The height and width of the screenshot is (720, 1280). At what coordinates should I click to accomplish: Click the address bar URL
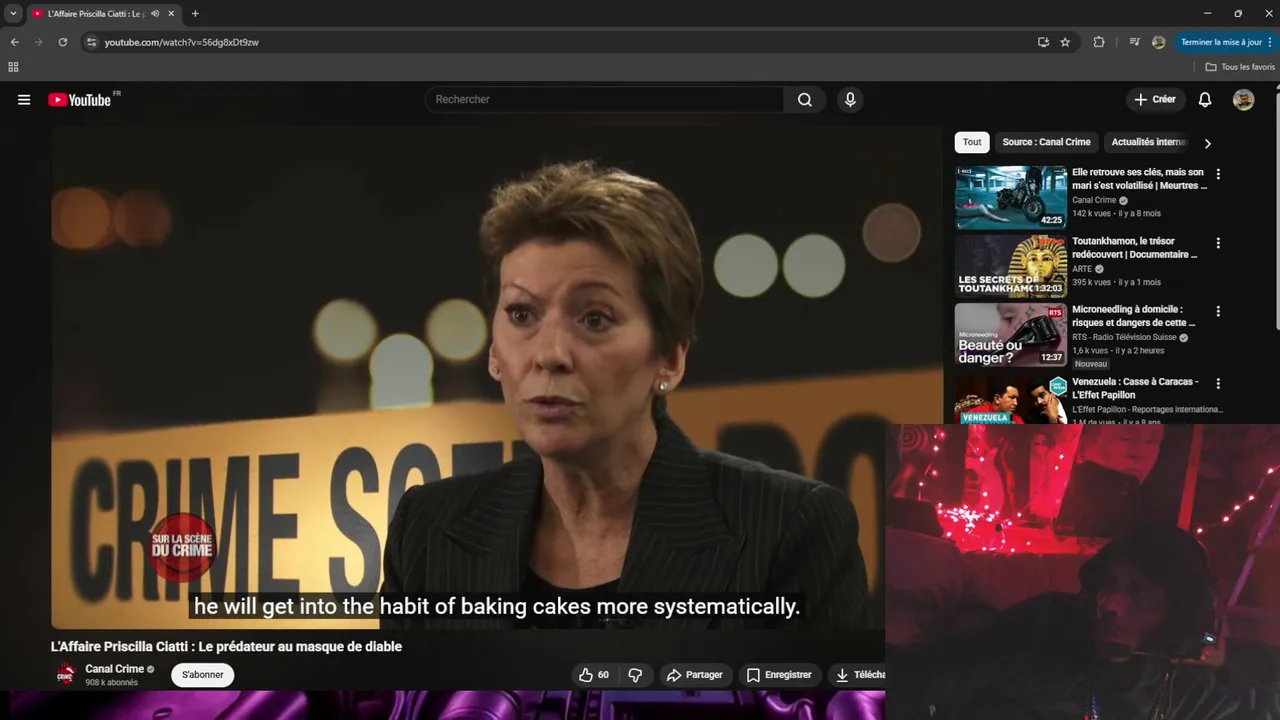click(181, 42)
